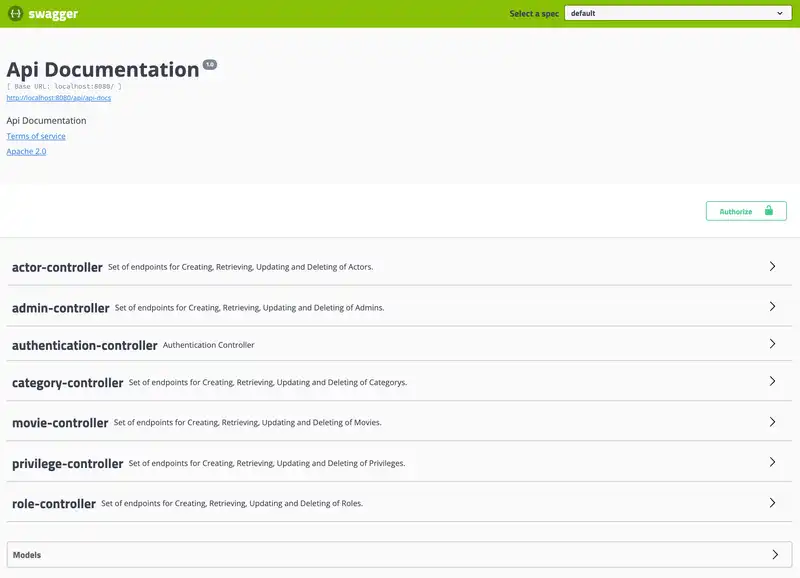800x578 pixels.
Task: Click the Models section heading
Action: 27,554
